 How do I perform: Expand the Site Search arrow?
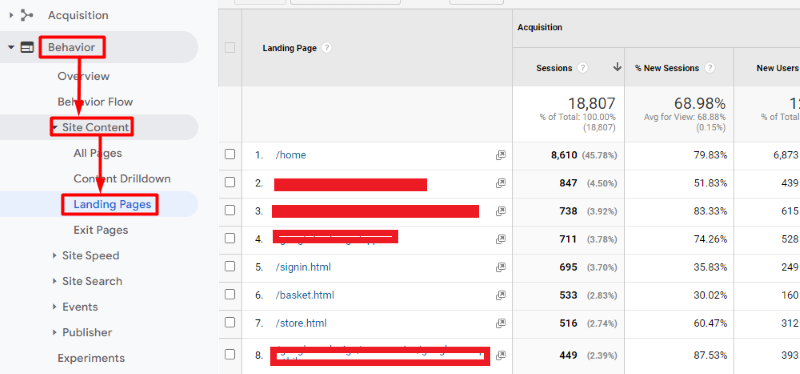click(x=55, y=281)
